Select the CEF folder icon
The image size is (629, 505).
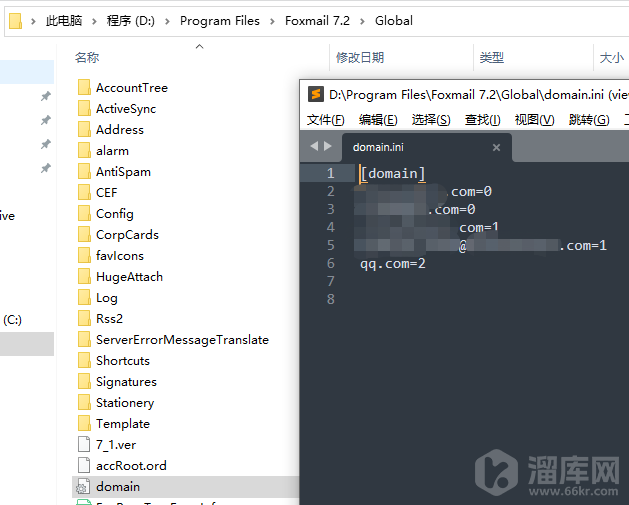coord(84,192)
